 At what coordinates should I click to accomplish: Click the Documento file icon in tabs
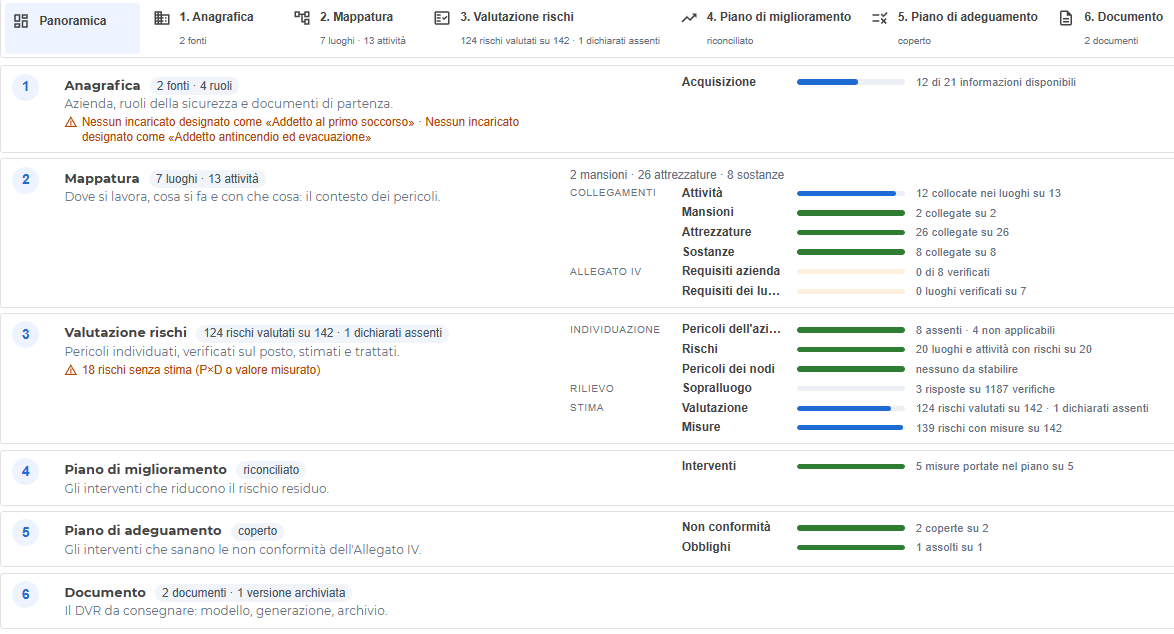coord(1065,17)
